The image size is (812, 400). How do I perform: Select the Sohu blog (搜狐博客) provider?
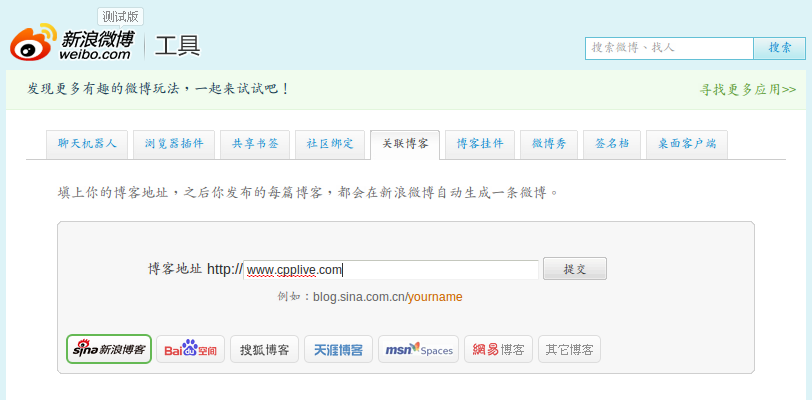click(265, 349)
